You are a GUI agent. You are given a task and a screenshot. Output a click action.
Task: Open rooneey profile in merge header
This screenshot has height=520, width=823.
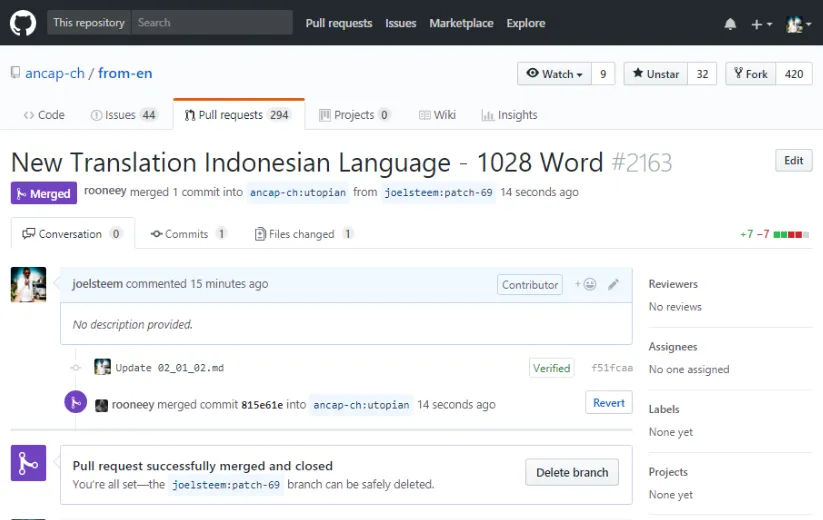click(x=105, y=191)
